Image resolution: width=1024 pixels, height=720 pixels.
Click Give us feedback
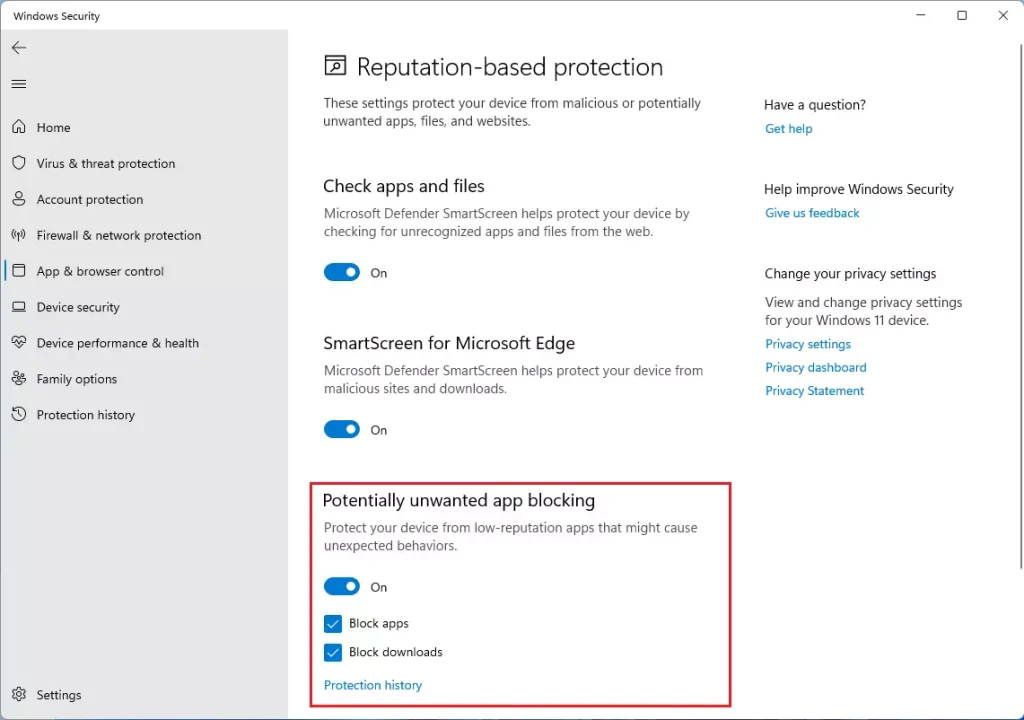[x=811, y=212]
